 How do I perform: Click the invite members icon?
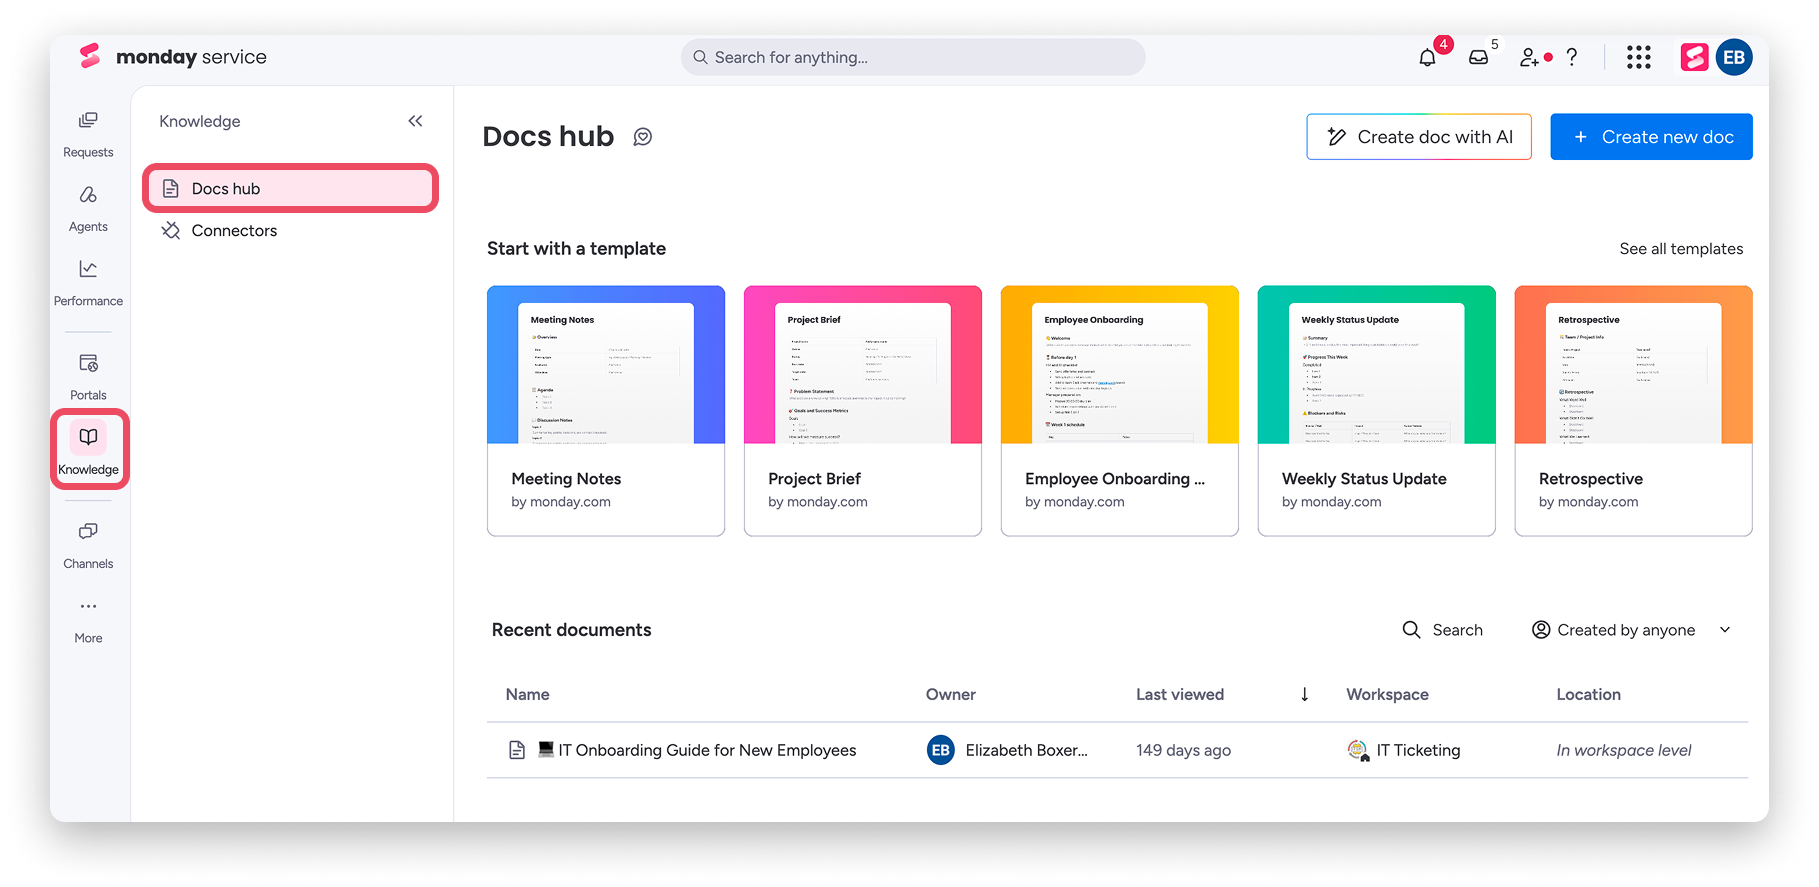(1529, 58)
